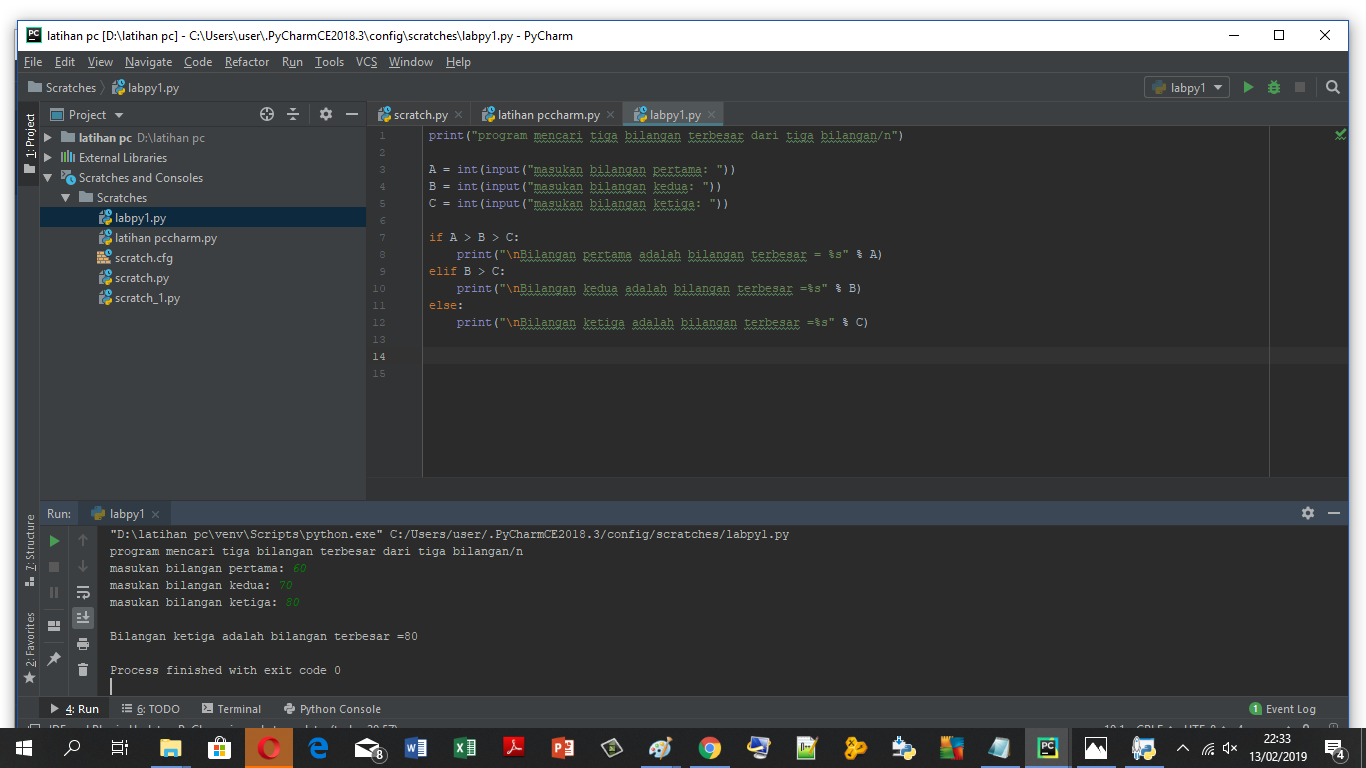Image resolution: width=1366 pixels, height=768 pixels.
Task: Click up the stack trace arrow
Action: (83, 541)
